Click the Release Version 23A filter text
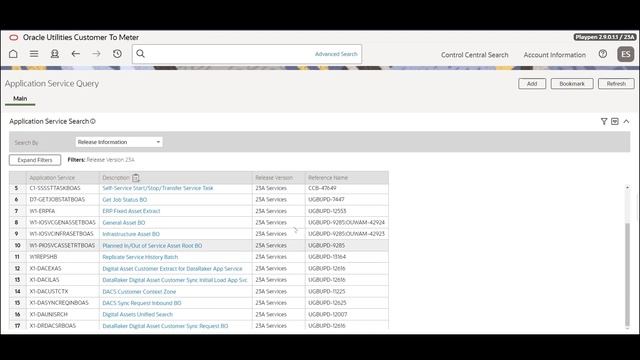Image resolution: width=640 pixels, height=360 pixels. tap(111, 160)
